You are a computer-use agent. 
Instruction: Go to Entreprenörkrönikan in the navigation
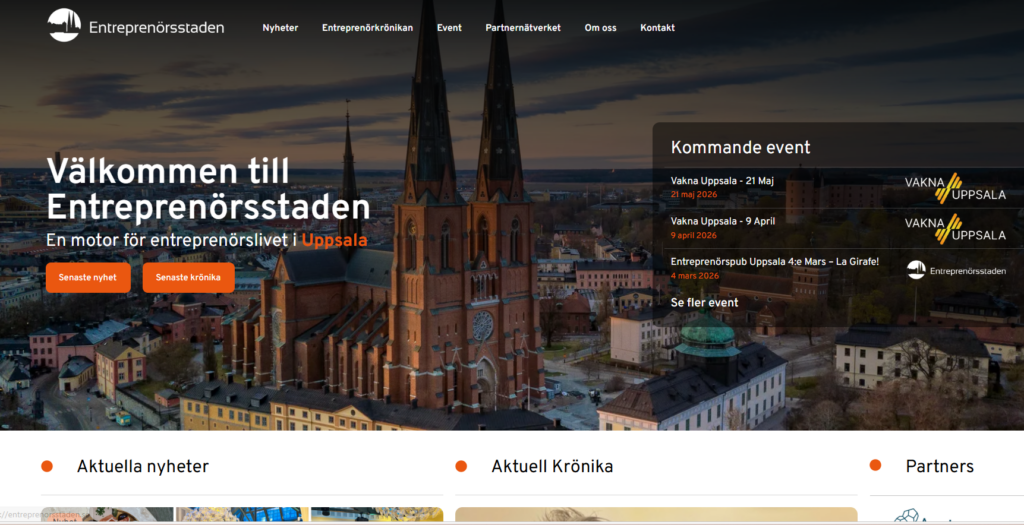click(367, 28)
